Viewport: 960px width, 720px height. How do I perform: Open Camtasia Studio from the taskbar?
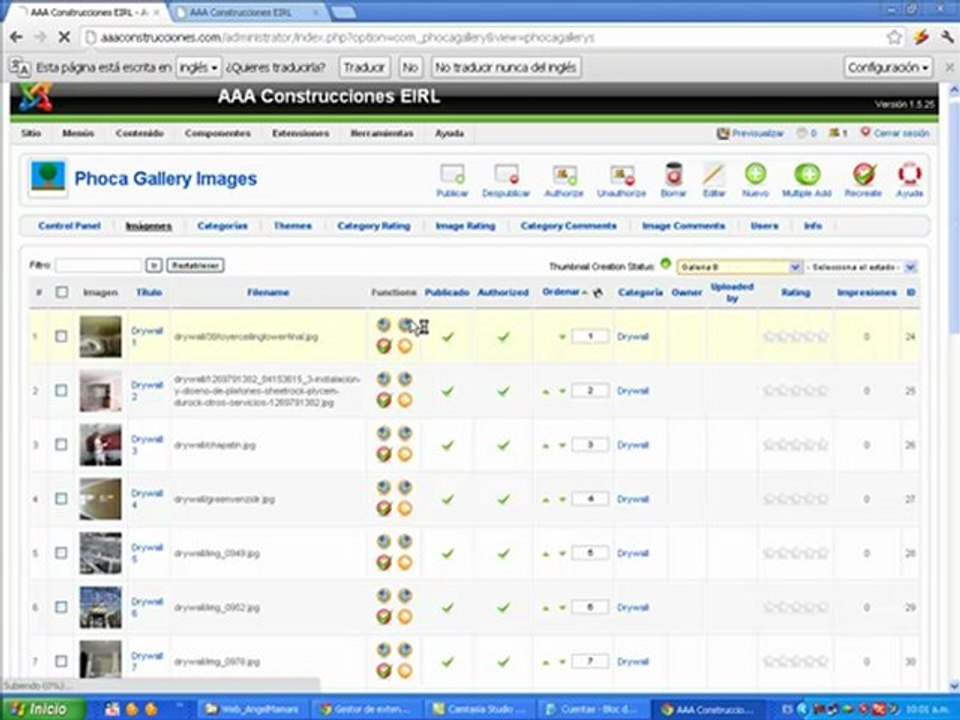(x=481, y=710)
